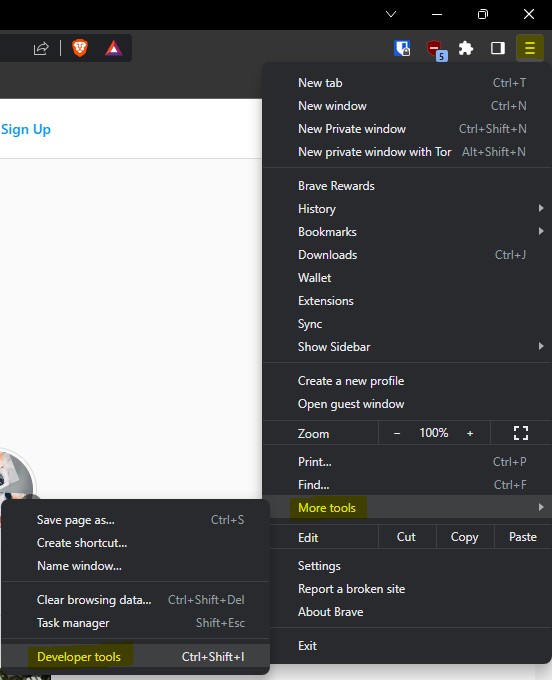This screenshot has height=680, width=552.
Task: Click the Brave Shields lion icon
Action: click(x=80, y=48)
